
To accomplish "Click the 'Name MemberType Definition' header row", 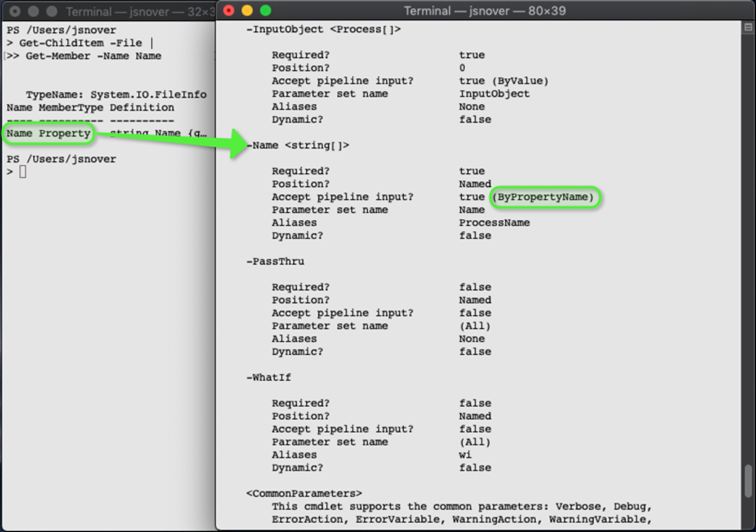I will (90, 108).
